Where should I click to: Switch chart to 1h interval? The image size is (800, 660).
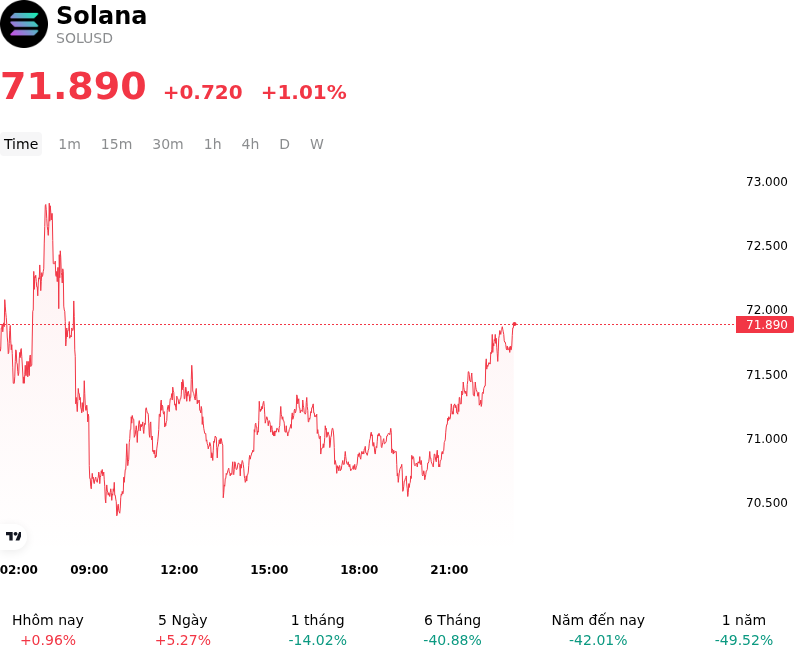tap(213, 144)
